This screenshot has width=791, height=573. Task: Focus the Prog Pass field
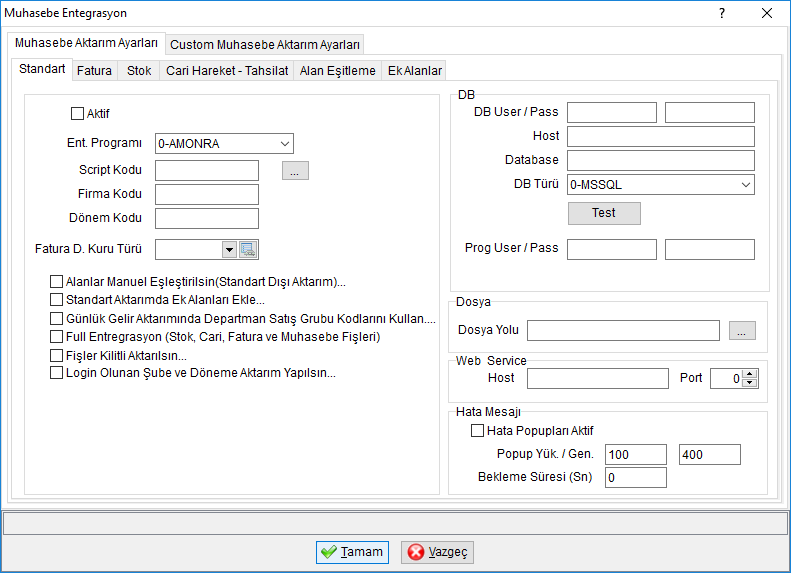(x=710, y=250)
